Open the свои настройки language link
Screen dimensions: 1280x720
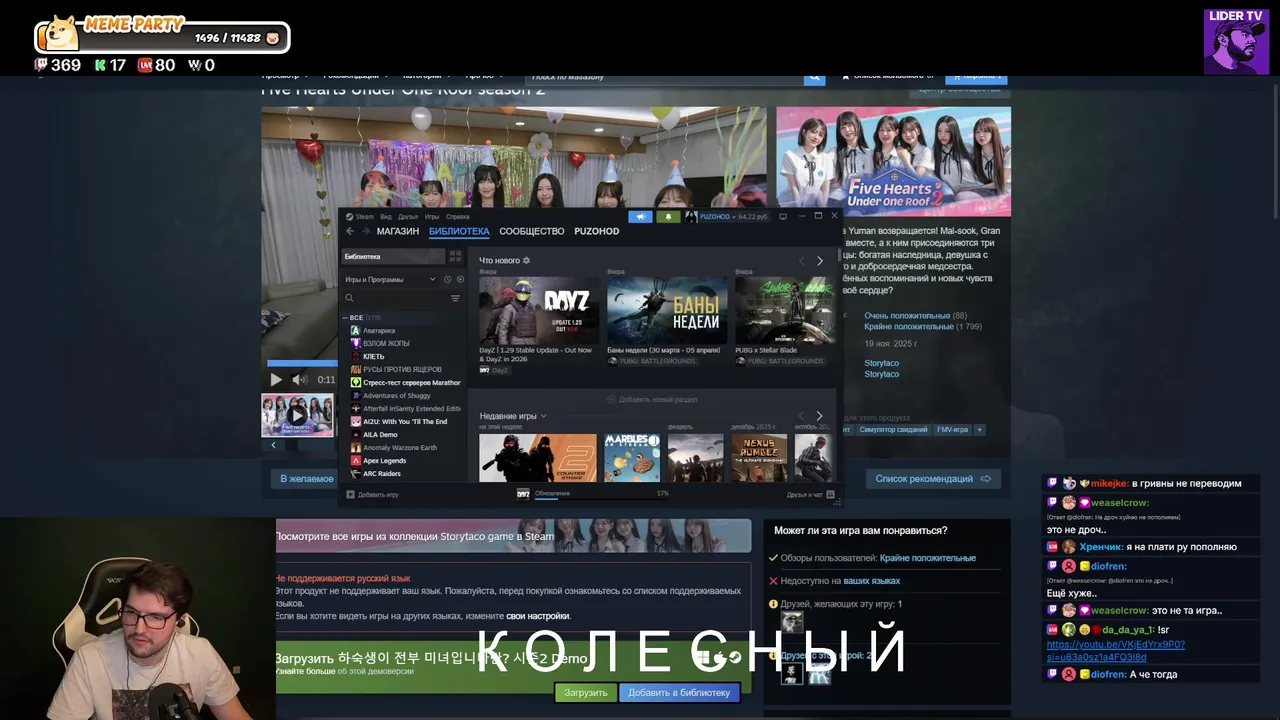[x=538, y=616]
